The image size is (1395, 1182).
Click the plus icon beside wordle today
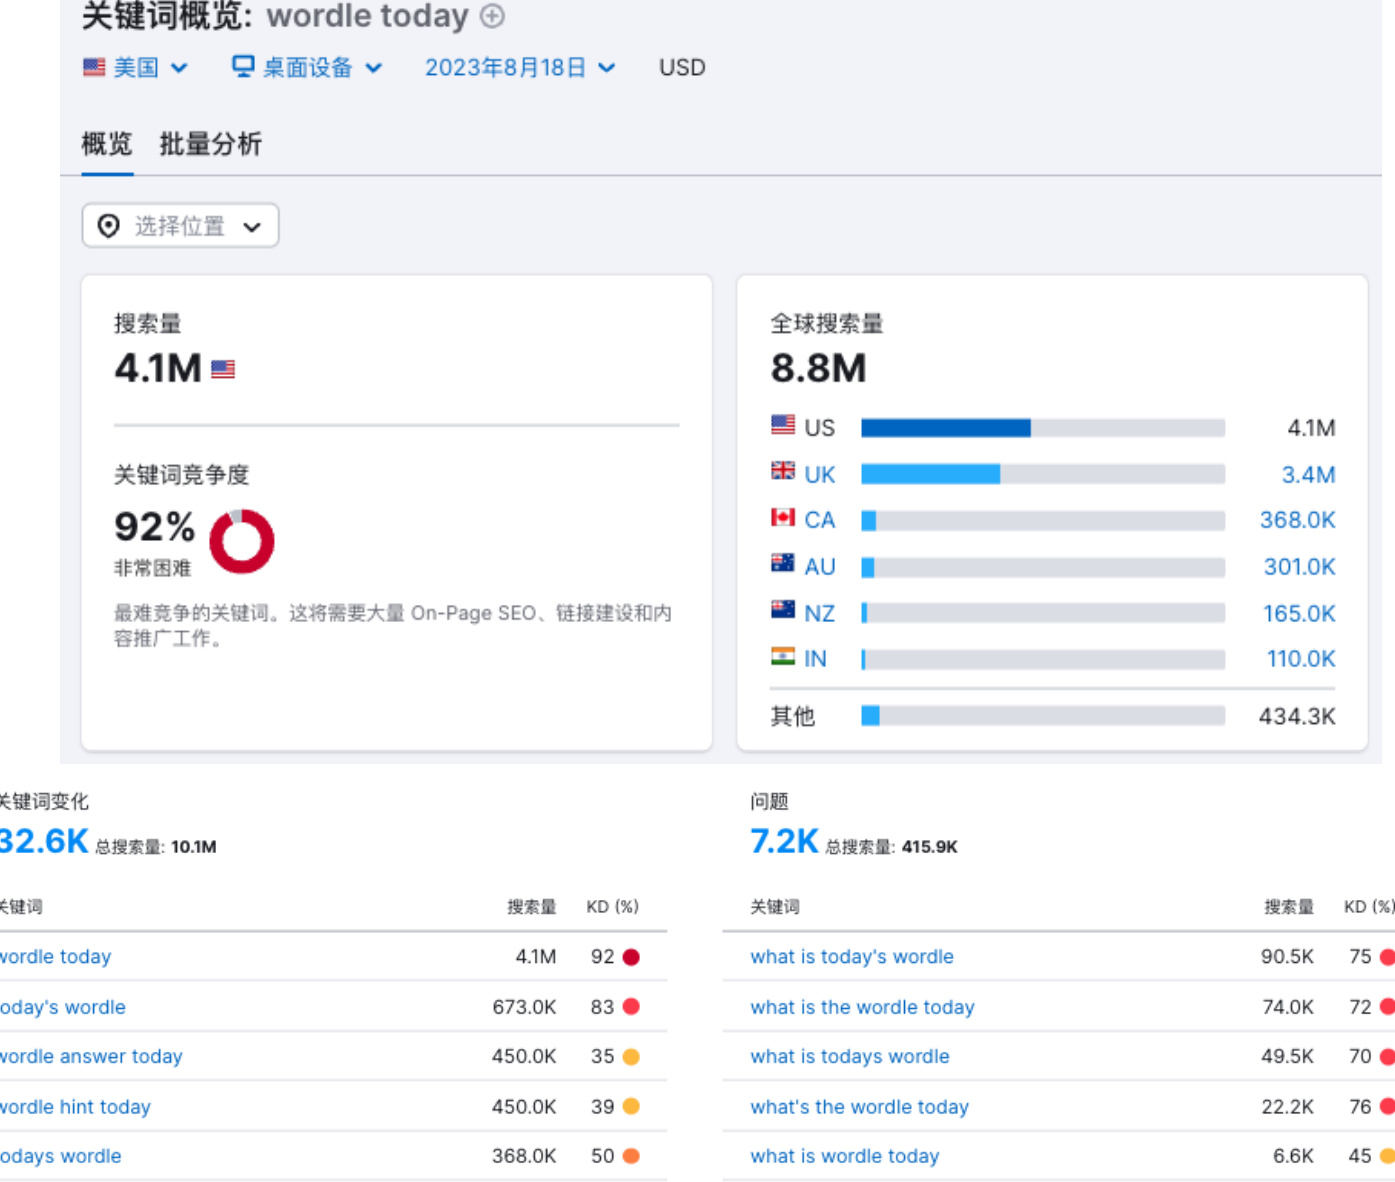click(492, 16)
